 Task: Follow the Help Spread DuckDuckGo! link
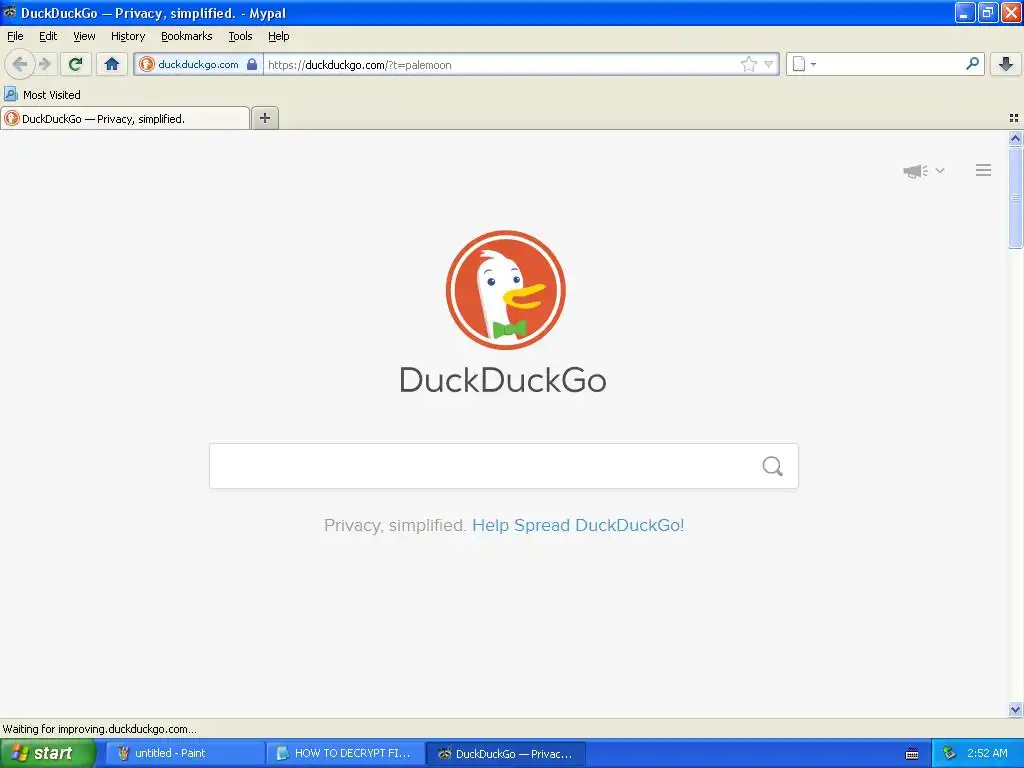point(578,525)
